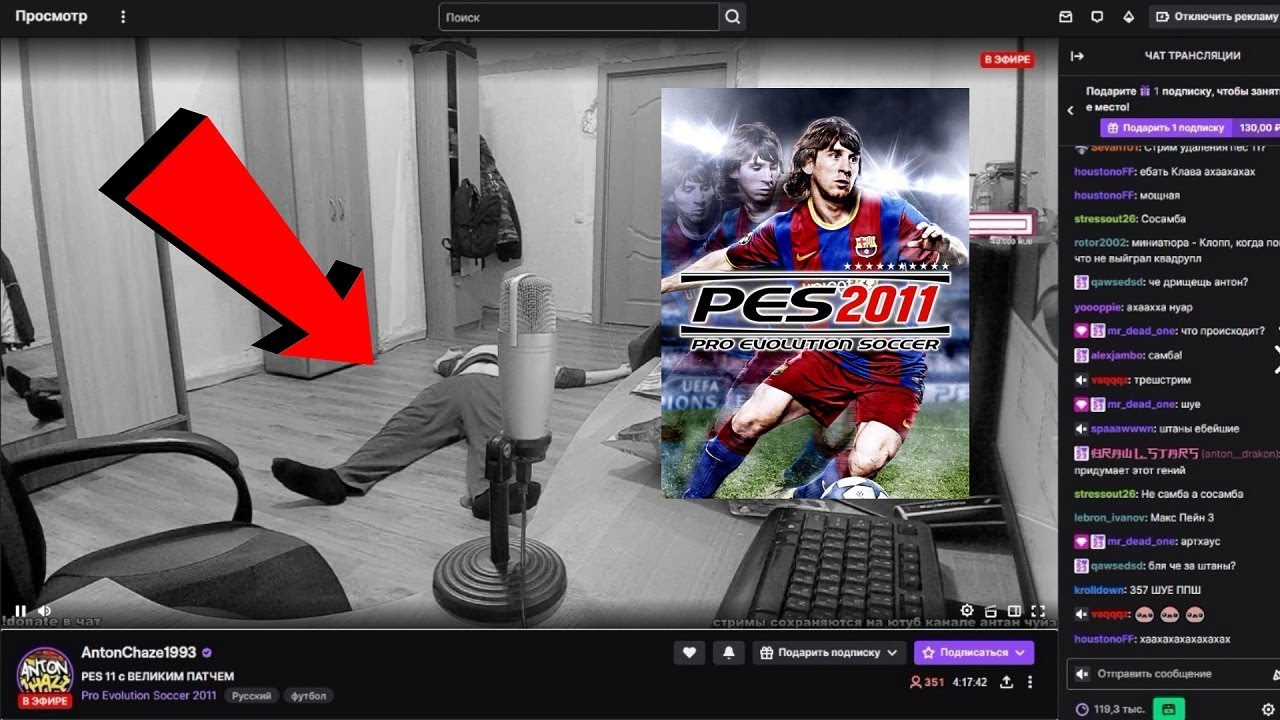Open the notifications inbox icon
The width and height of the screenshot is (1280, 720).
click(1066, 17)
